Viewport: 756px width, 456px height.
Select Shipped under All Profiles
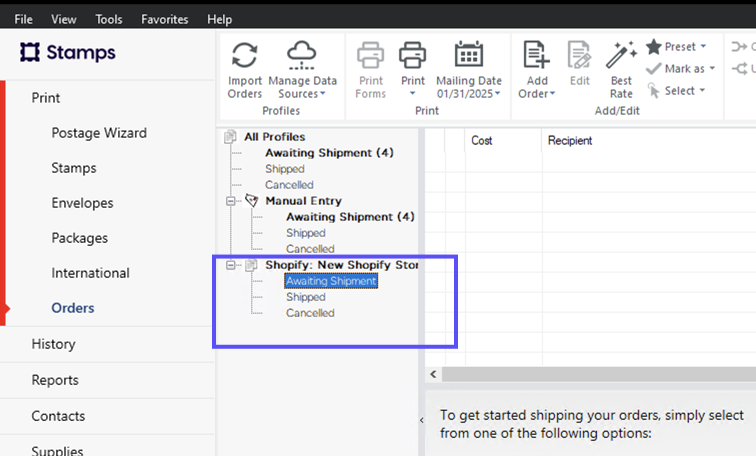click(284, 169)
